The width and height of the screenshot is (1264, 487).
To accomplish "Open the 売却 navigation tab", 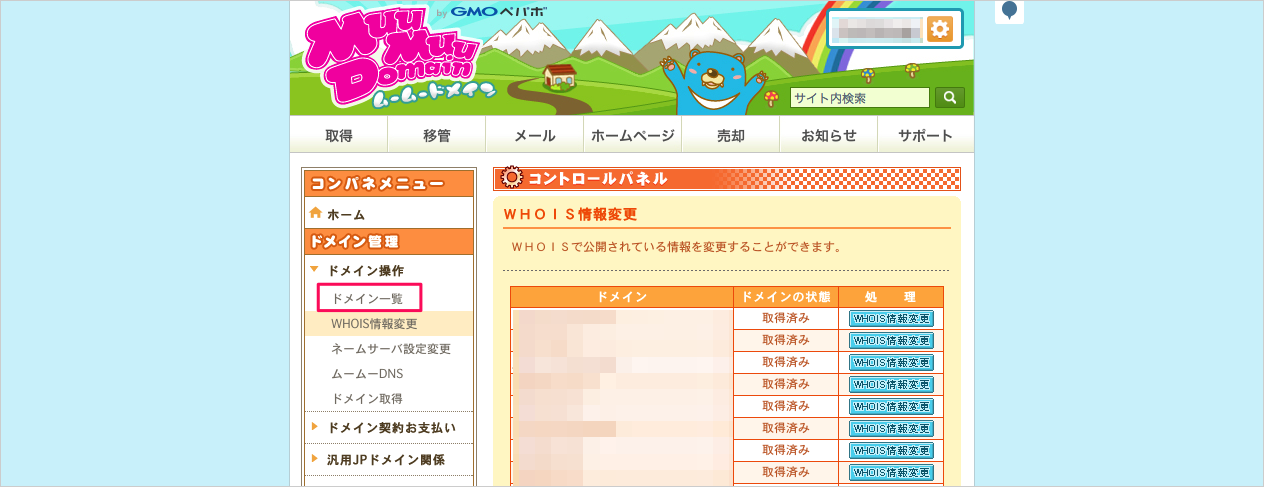I will point(731,135).
